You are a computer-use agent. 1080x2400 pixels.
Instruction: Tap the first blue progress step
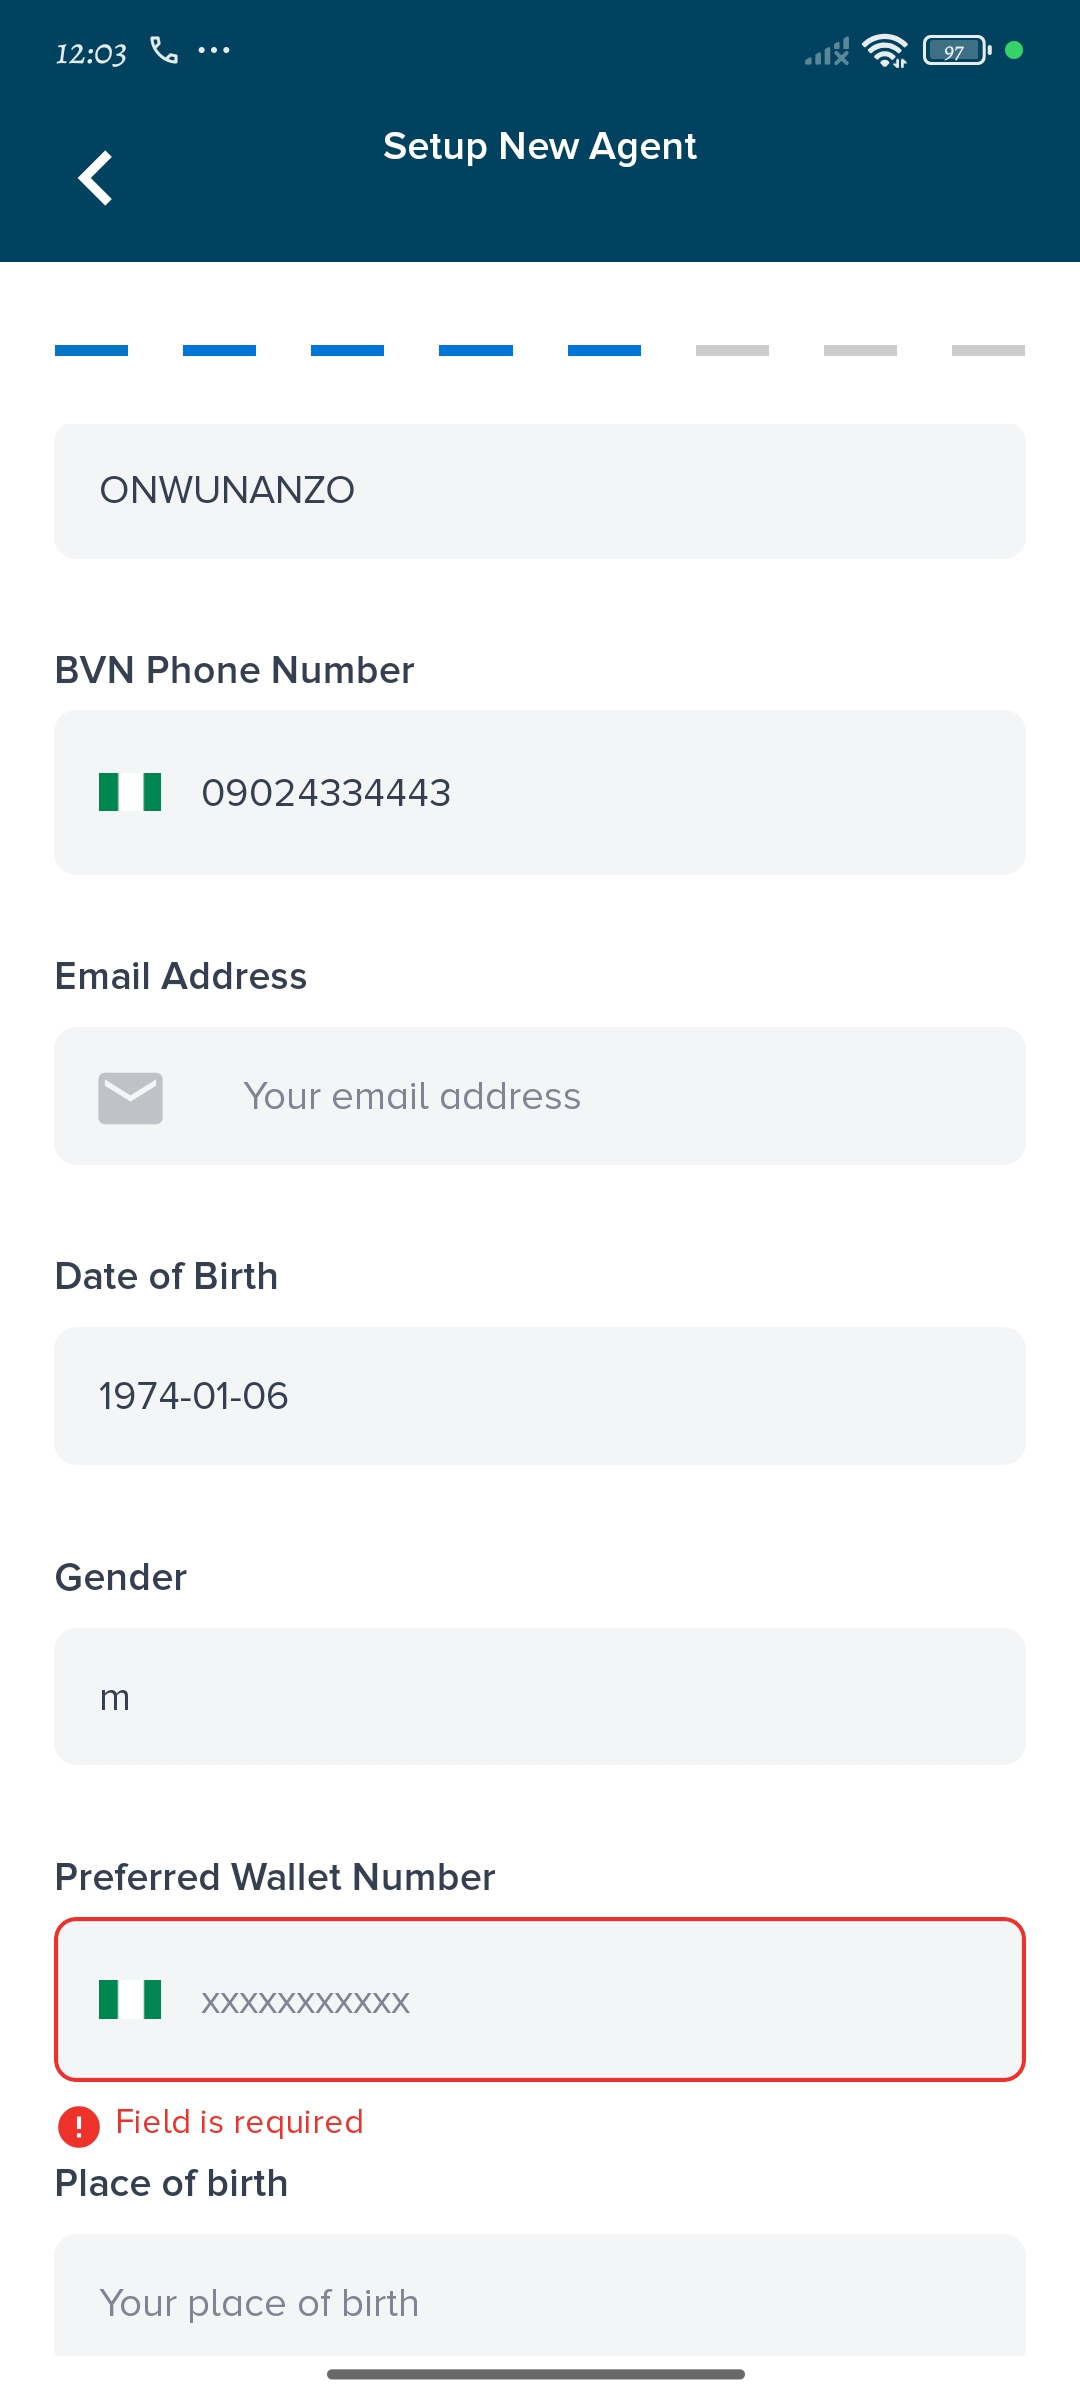(x=91, y=350)
